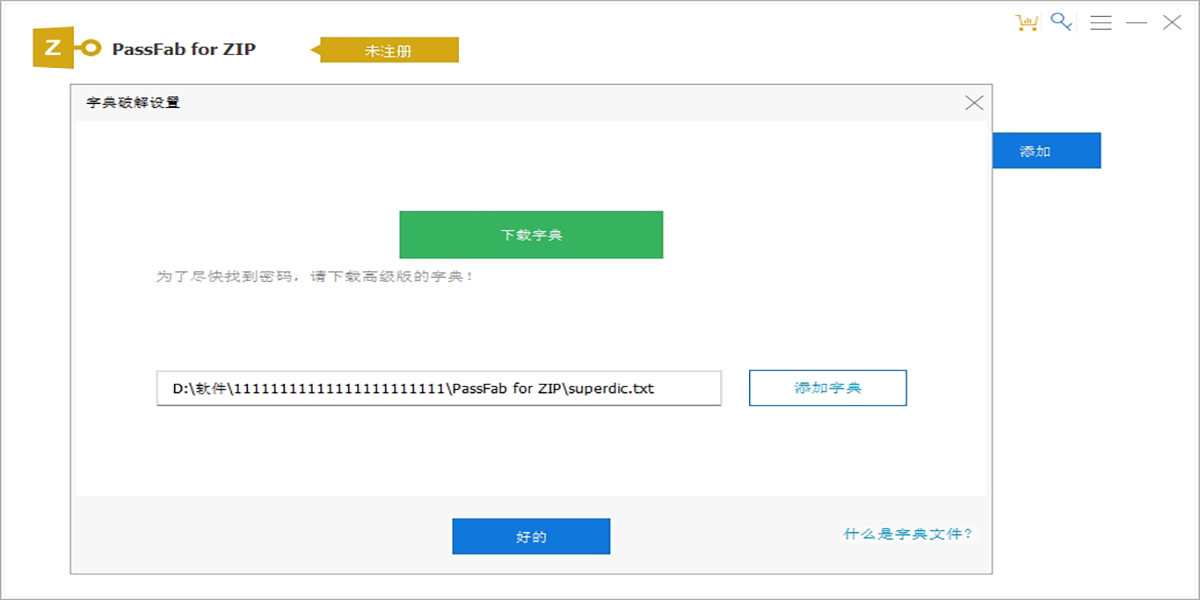Click the PassFab for ZIP title text

pos(184,48)
